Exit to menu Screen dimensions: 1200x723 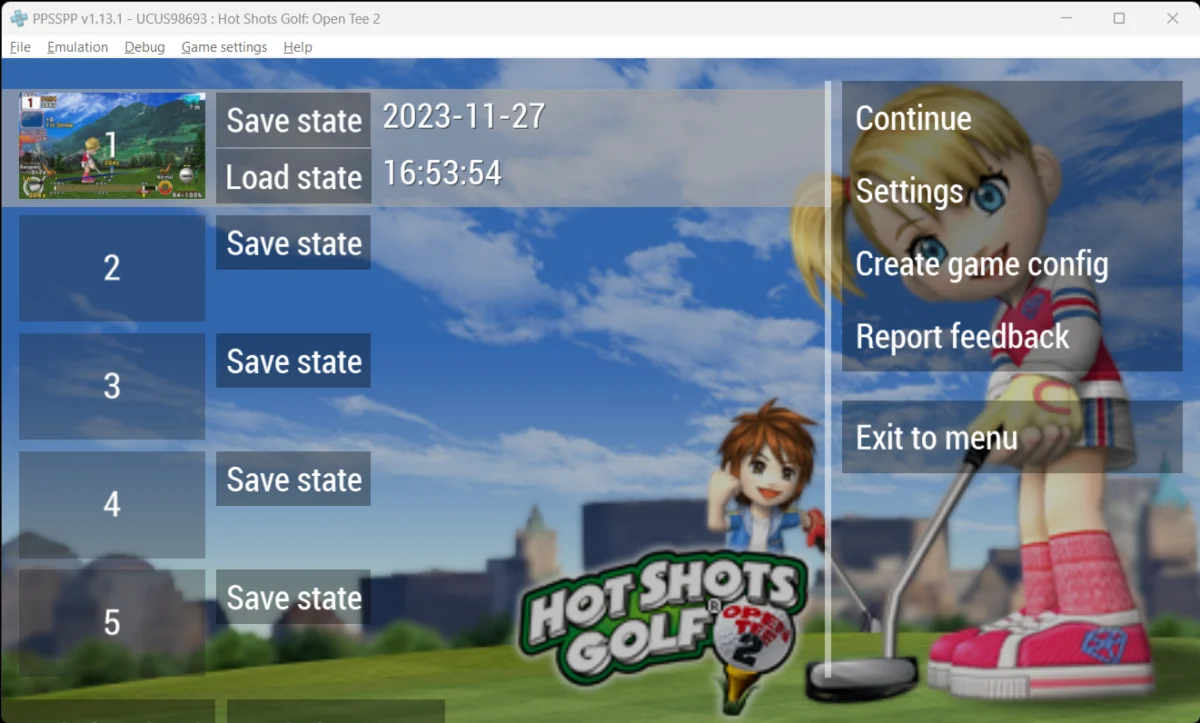tap(1012, 437)
